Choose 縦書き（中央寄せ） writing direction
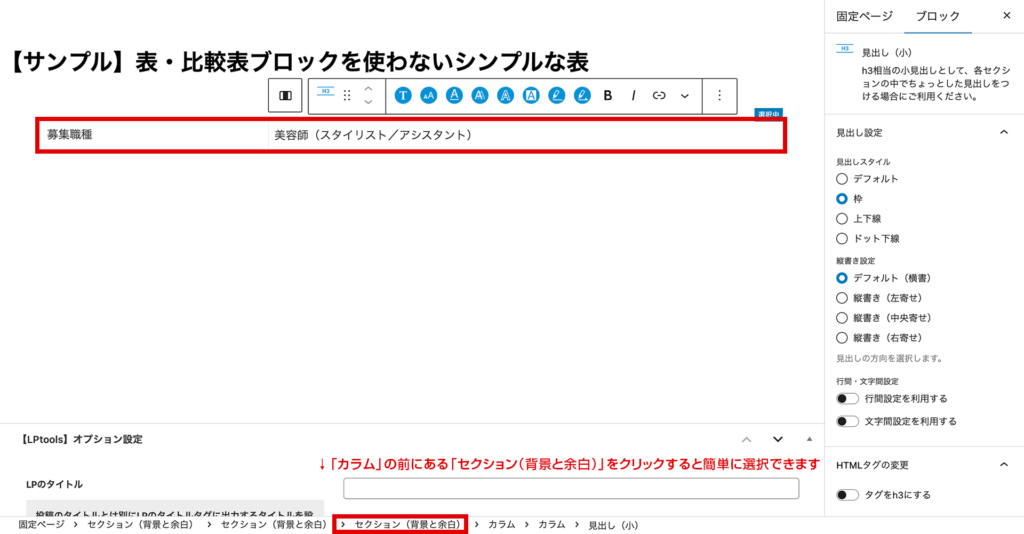1024x534 pixels. click(842, 318)
